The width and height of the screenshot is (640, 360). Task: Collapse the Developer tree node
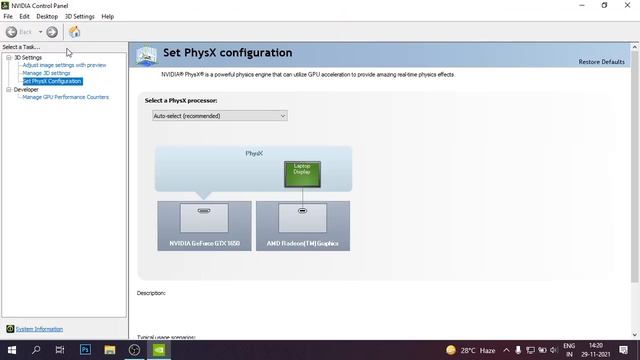9,89
